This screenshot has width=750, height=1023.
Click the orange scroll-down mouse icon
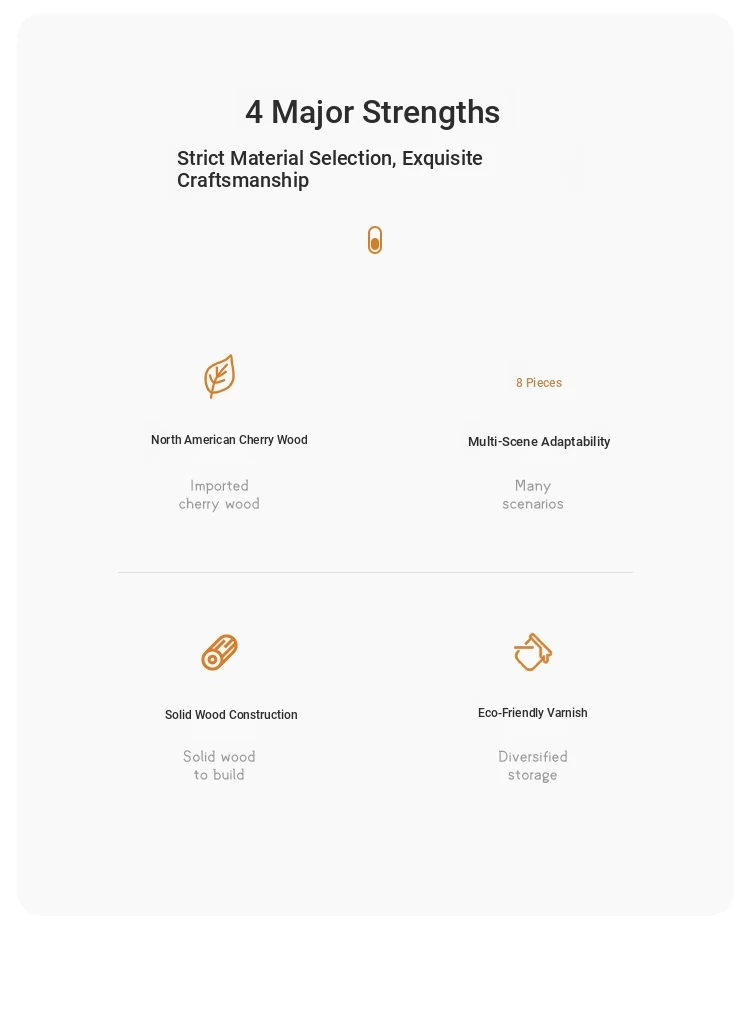coord(374,240)
